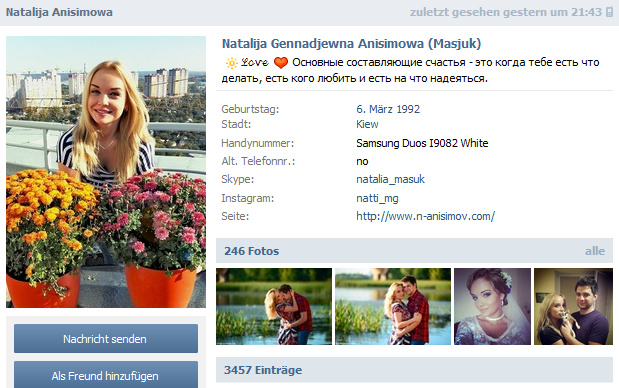The image size is (619, 388).
Task: Click the 'Handynummer:' label
Action: click(257, 143)
